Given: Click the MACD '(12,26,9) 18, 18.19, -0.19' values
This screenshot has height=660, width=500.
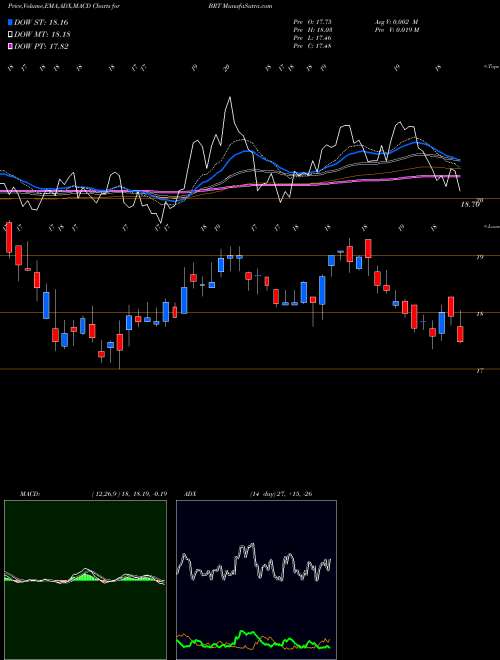Looking at the screenshot, I should [x=129, y=494].
